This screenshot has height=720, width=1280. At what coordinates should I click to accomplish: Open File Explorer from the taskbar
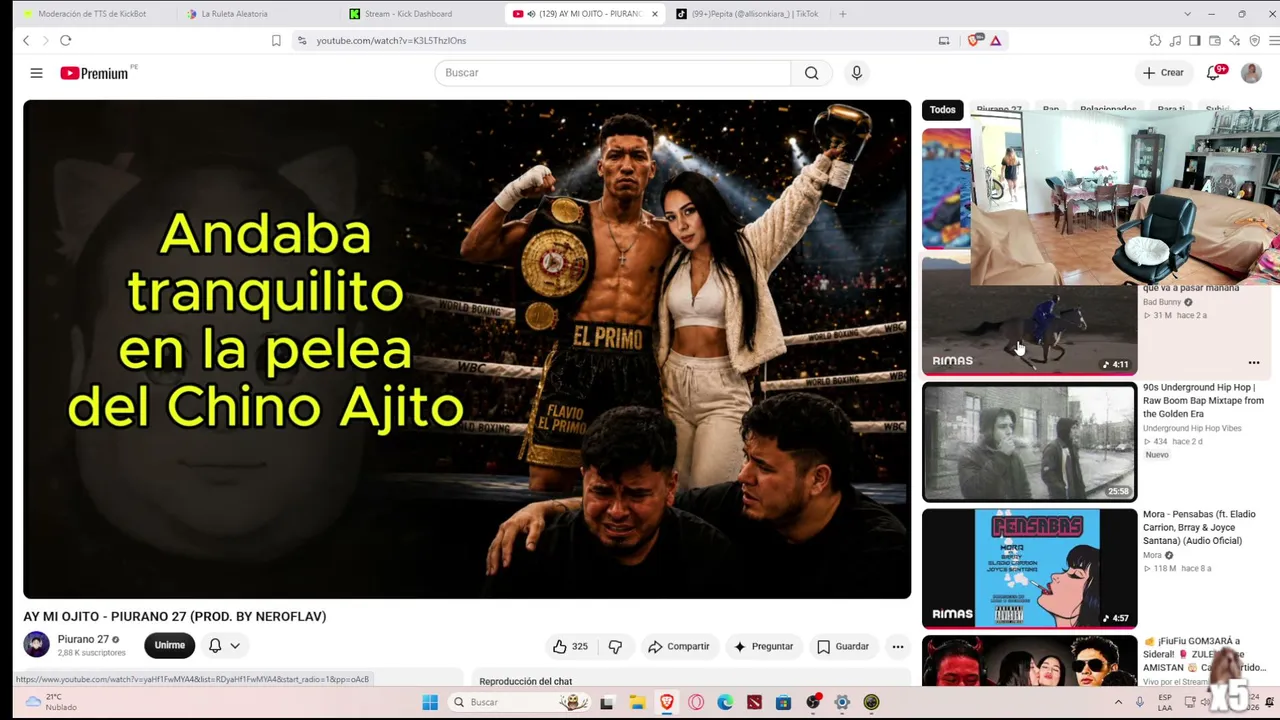coord(637,702)
